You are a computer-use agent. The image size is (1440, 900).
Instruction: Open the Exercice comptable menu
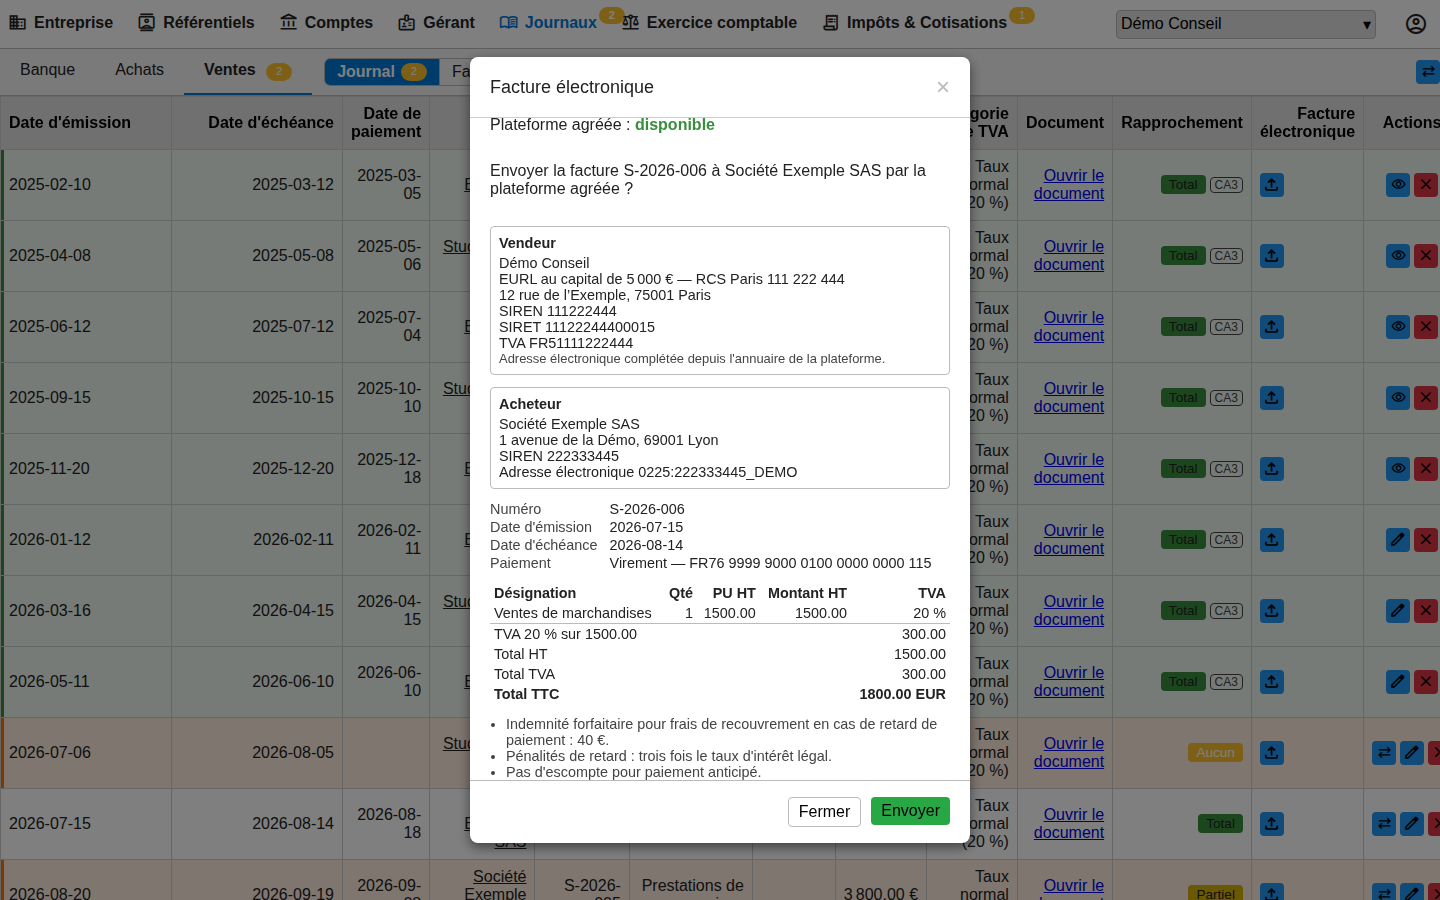710,22
